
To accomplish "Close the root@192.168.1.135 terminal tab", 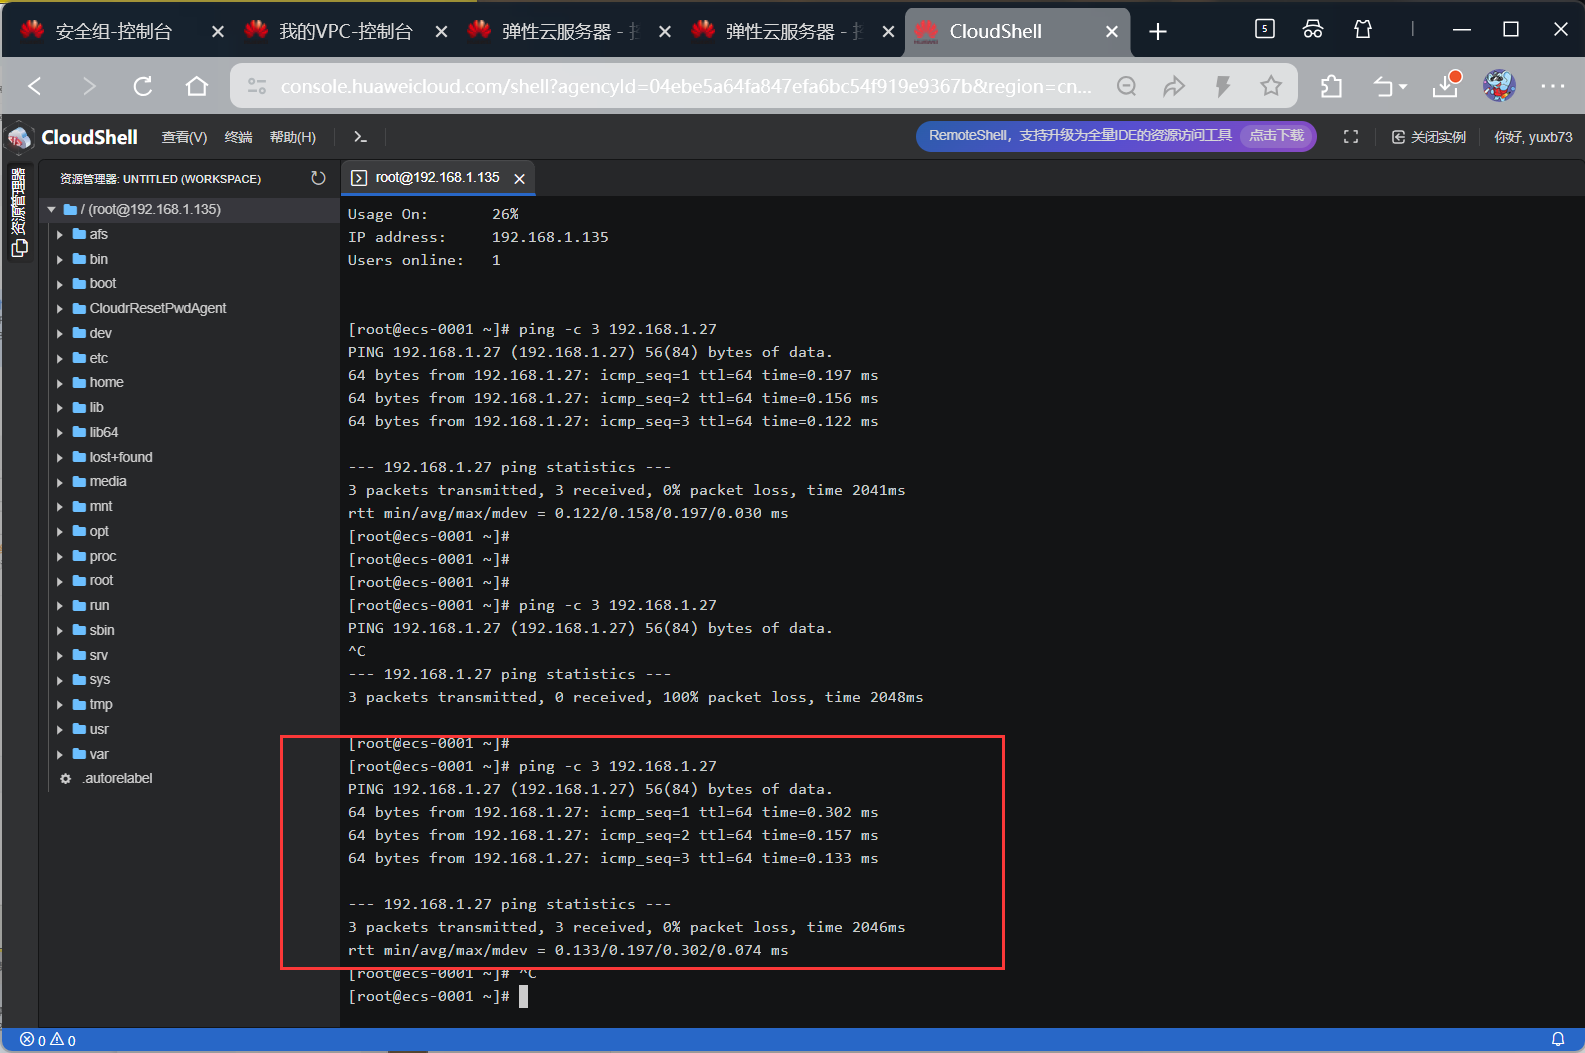I will point(519,178).
